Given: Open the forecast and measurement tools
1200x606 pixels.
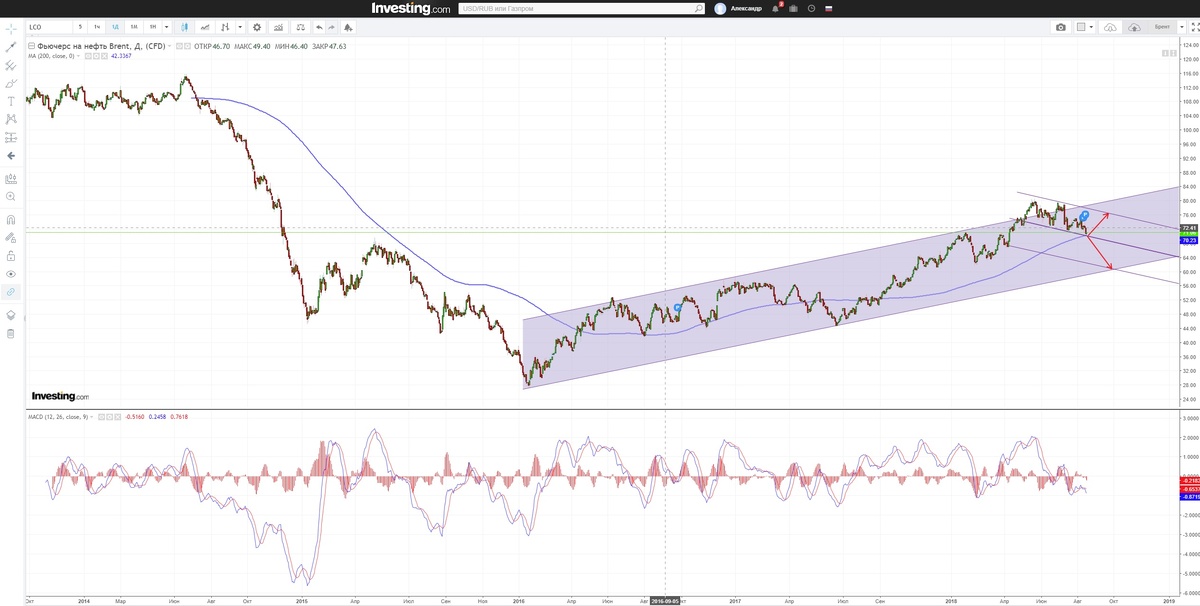Looking at the screenshot, I should [x=11, y=137].
